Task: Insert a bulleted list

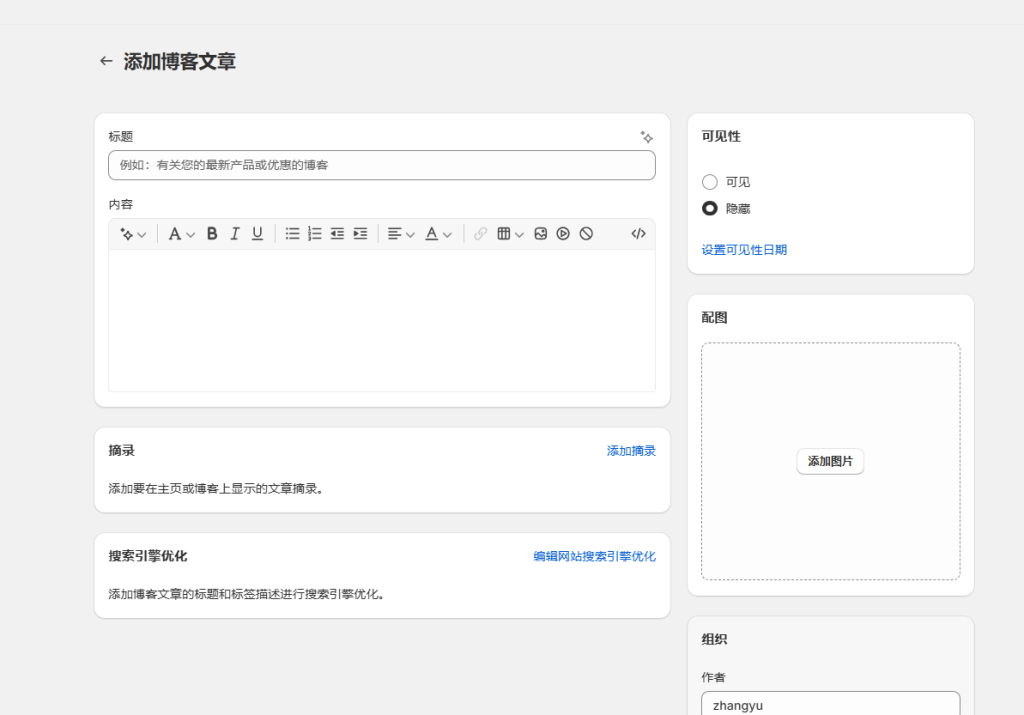Action: [292, 233]
